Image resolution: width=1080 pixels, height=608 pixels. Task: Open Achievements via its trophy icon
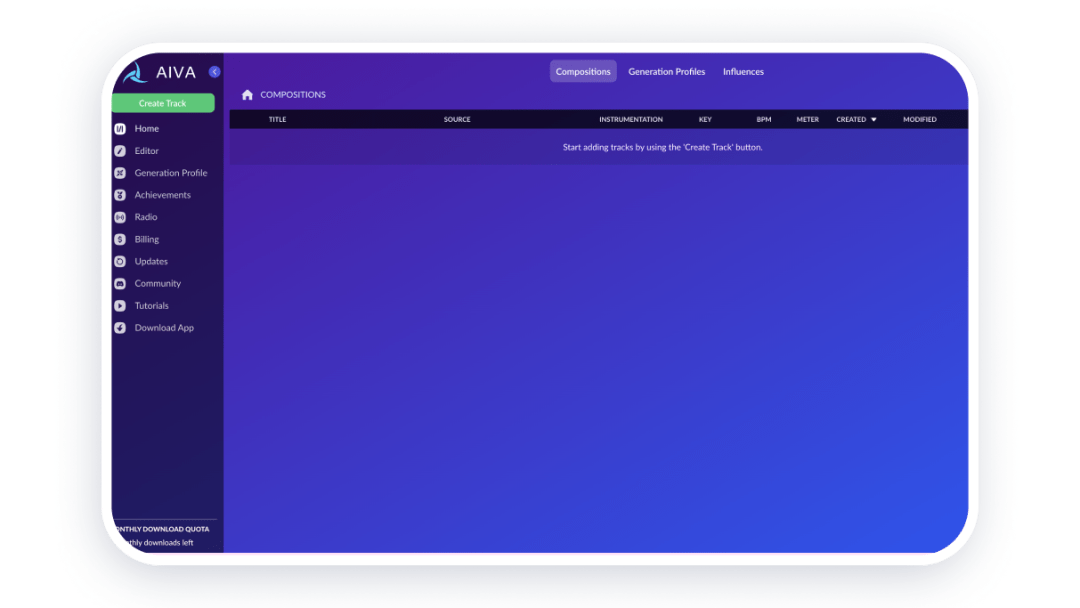pyautogui.click(x=120, y=195)
